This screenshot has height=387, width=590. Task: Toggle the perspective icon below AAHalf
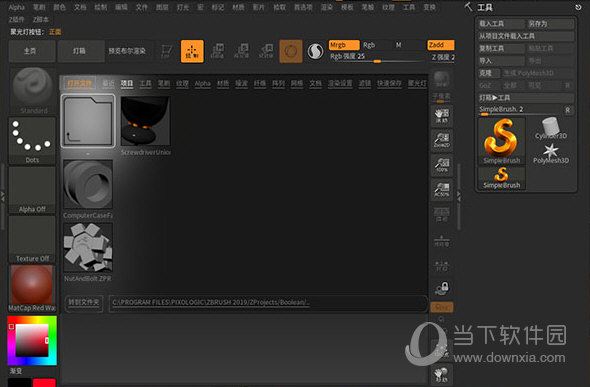pyautogui.click(x=442, y=214)
